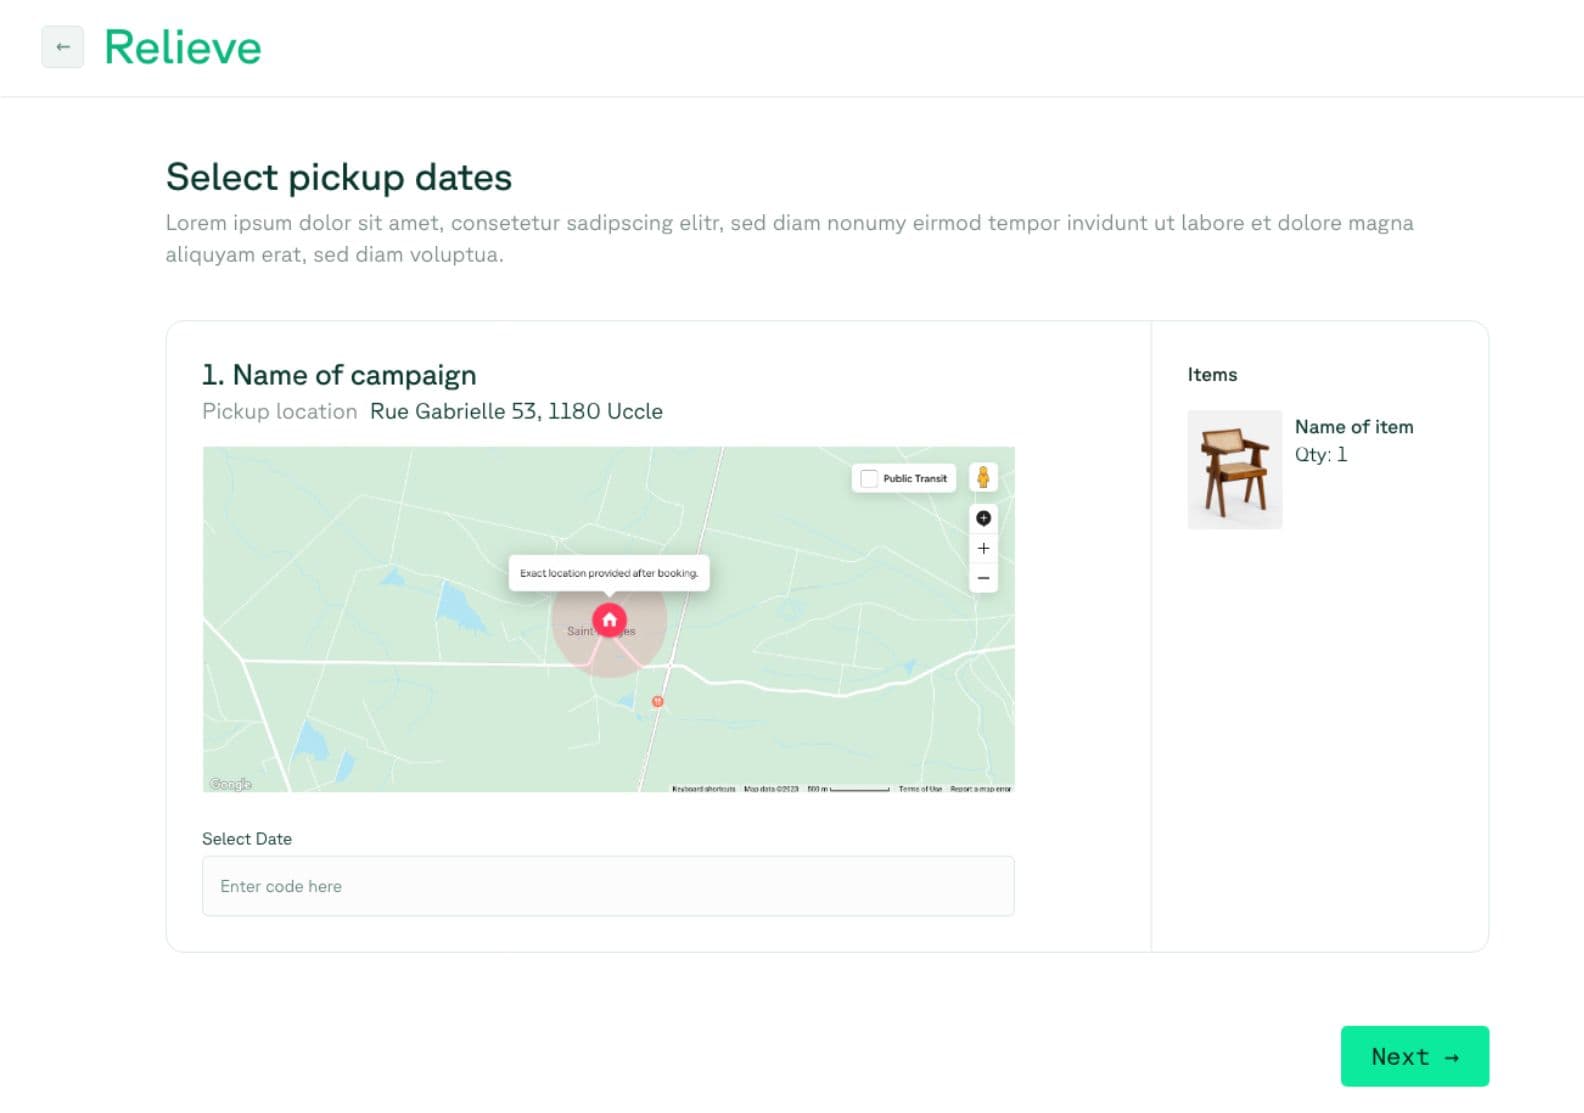Click the add-location pin icon on map
The image size is (1584, 1113).
(983, 518)
